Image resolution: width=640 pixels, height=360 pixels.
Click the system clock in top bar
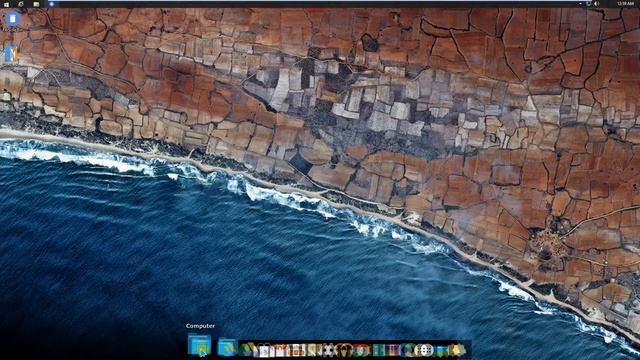pos(625,4)
